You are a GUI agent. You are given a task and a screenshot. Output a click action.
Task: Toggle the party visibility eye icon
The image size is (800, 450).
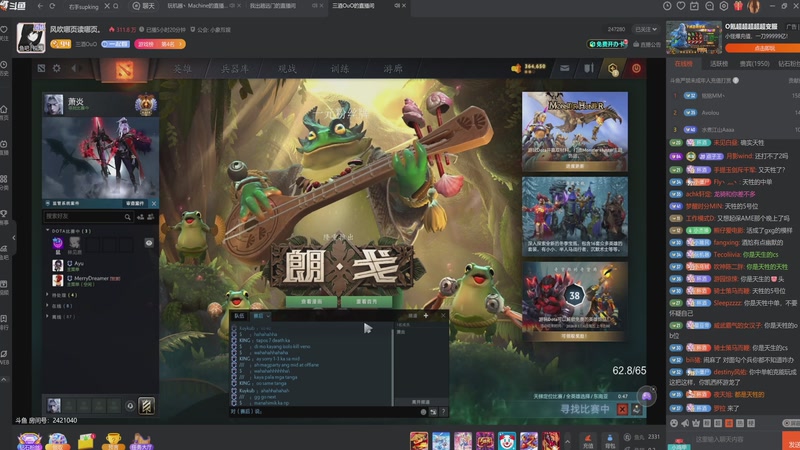[x=149, y=243]
